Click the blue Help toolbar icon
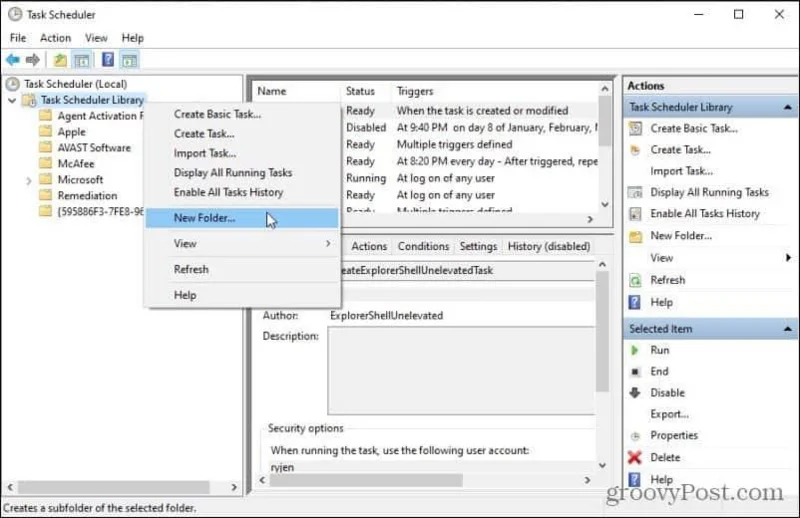Image resolution: width=800 pixels, height=518 pixels. (108, 60)
